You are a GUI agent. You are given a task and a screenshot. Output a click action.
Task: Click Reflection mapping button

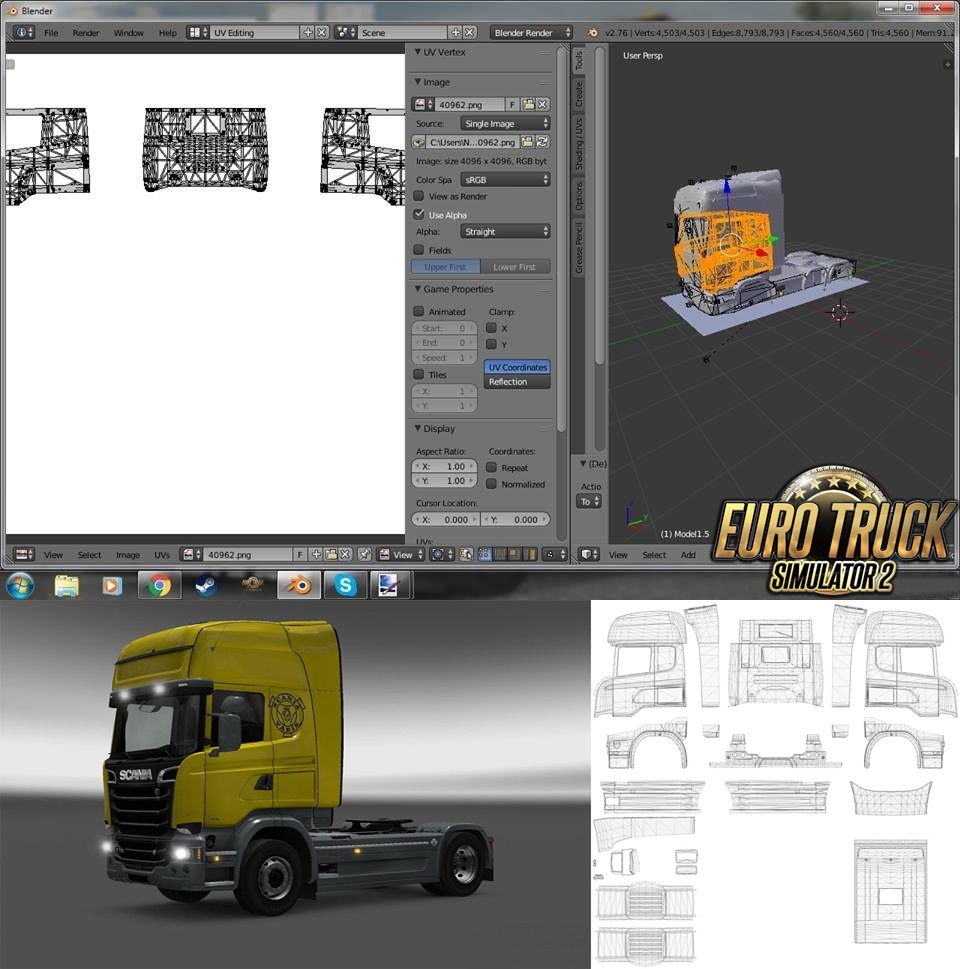click(517, 382)
